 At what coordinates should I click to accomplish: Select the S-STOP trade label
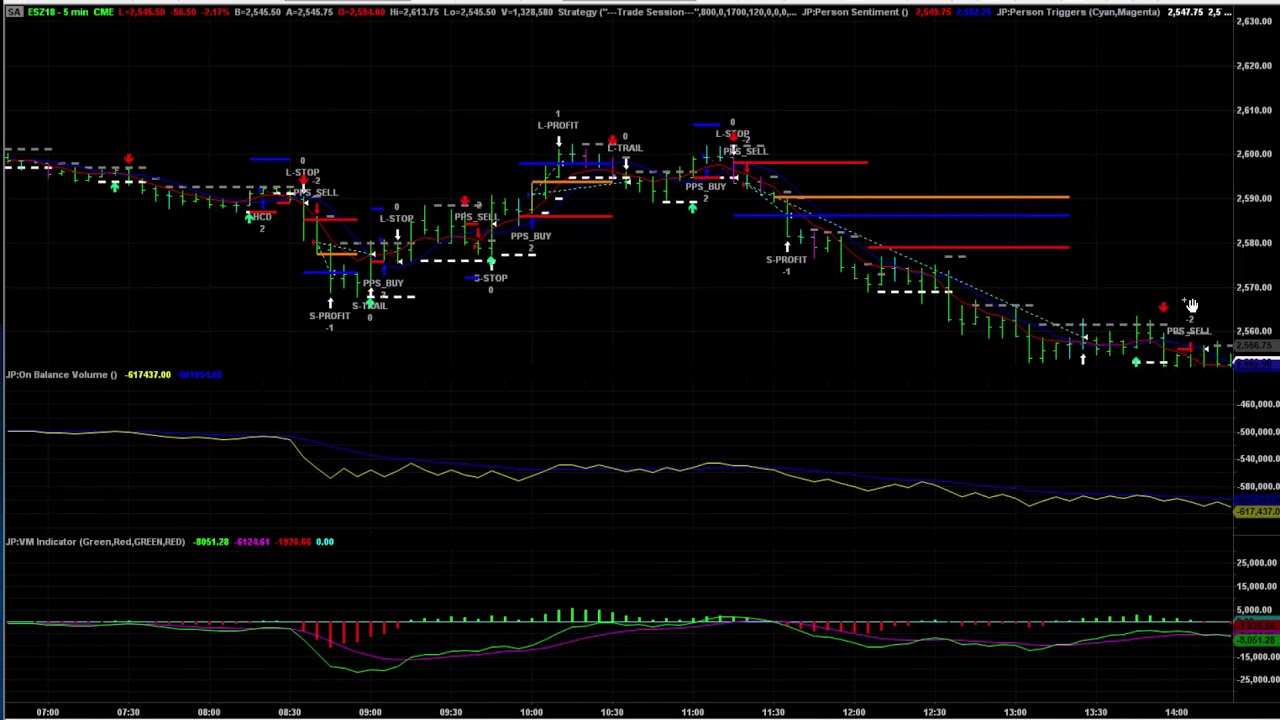pyautogui.click(x=490, y=278)
